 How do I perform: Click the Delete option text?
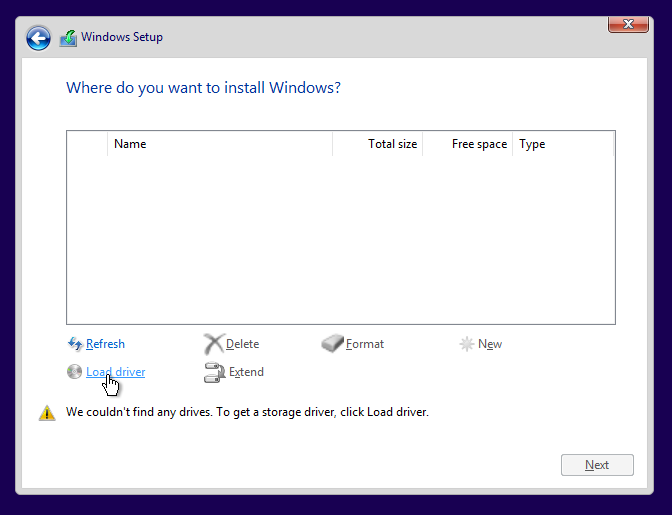[x=243, y=344]
